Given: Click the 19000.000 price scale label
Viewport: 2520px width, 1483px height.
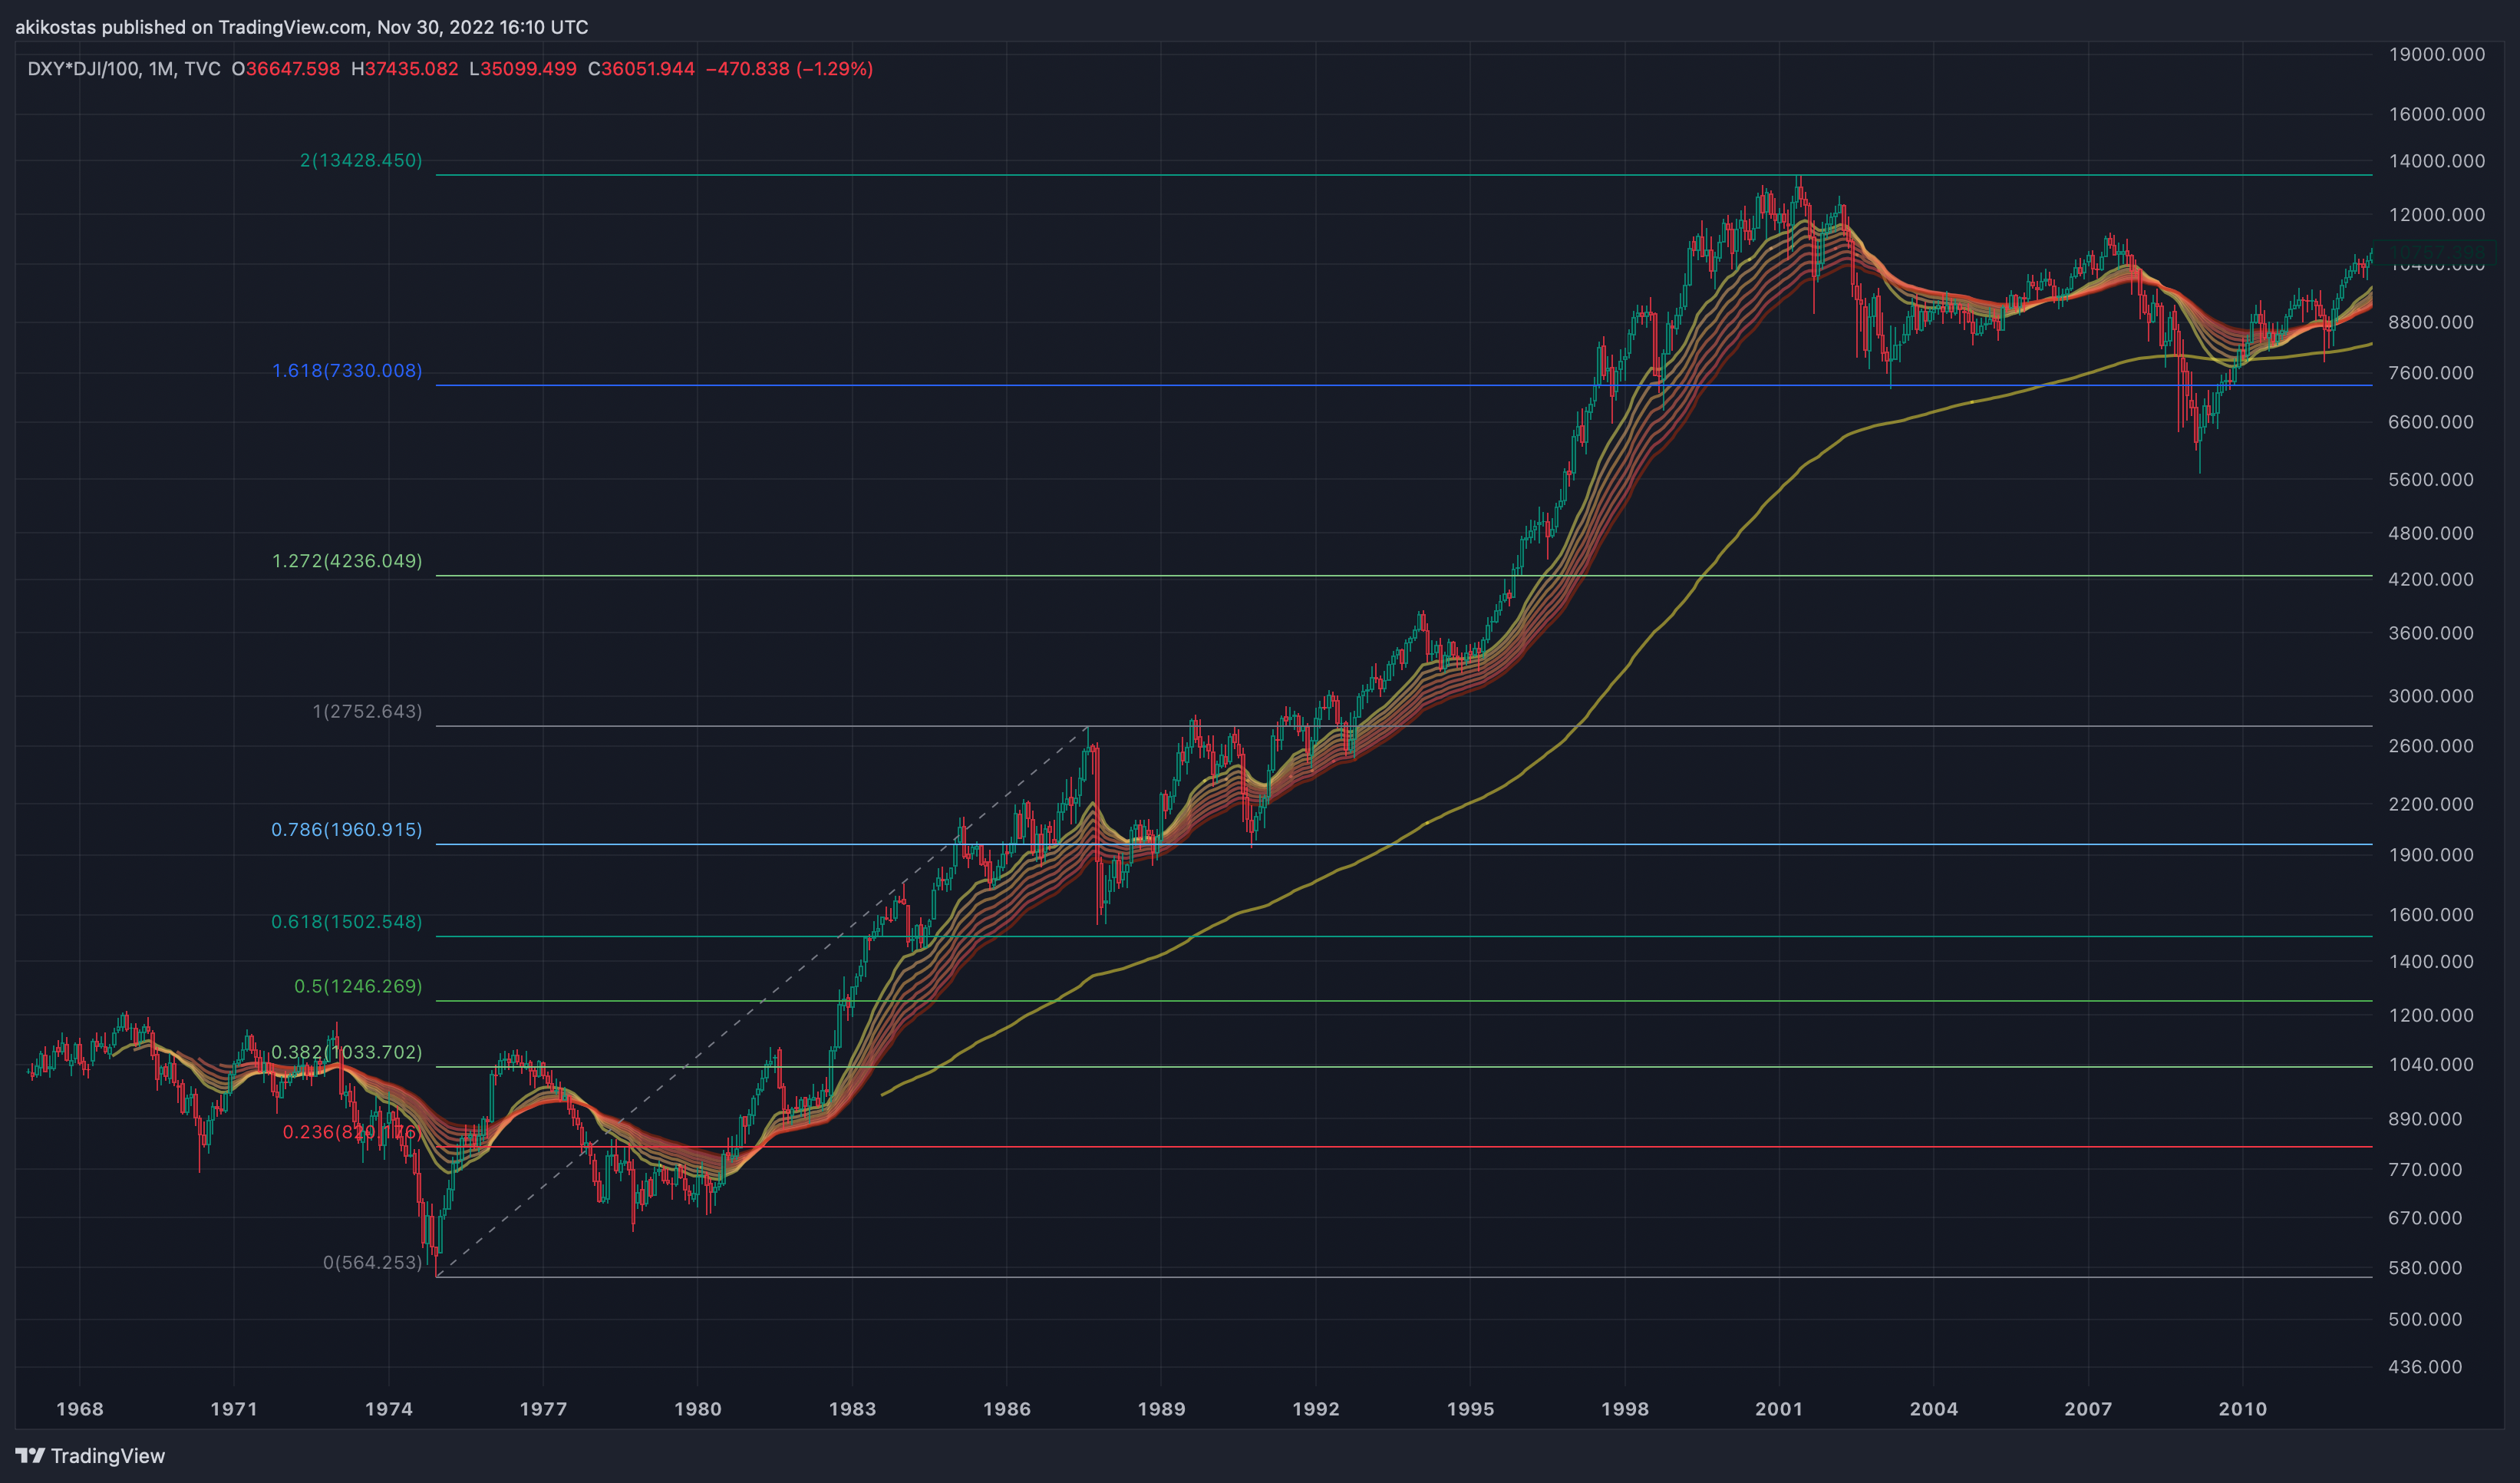Looking at the screenshot, I should (2437, 54).
